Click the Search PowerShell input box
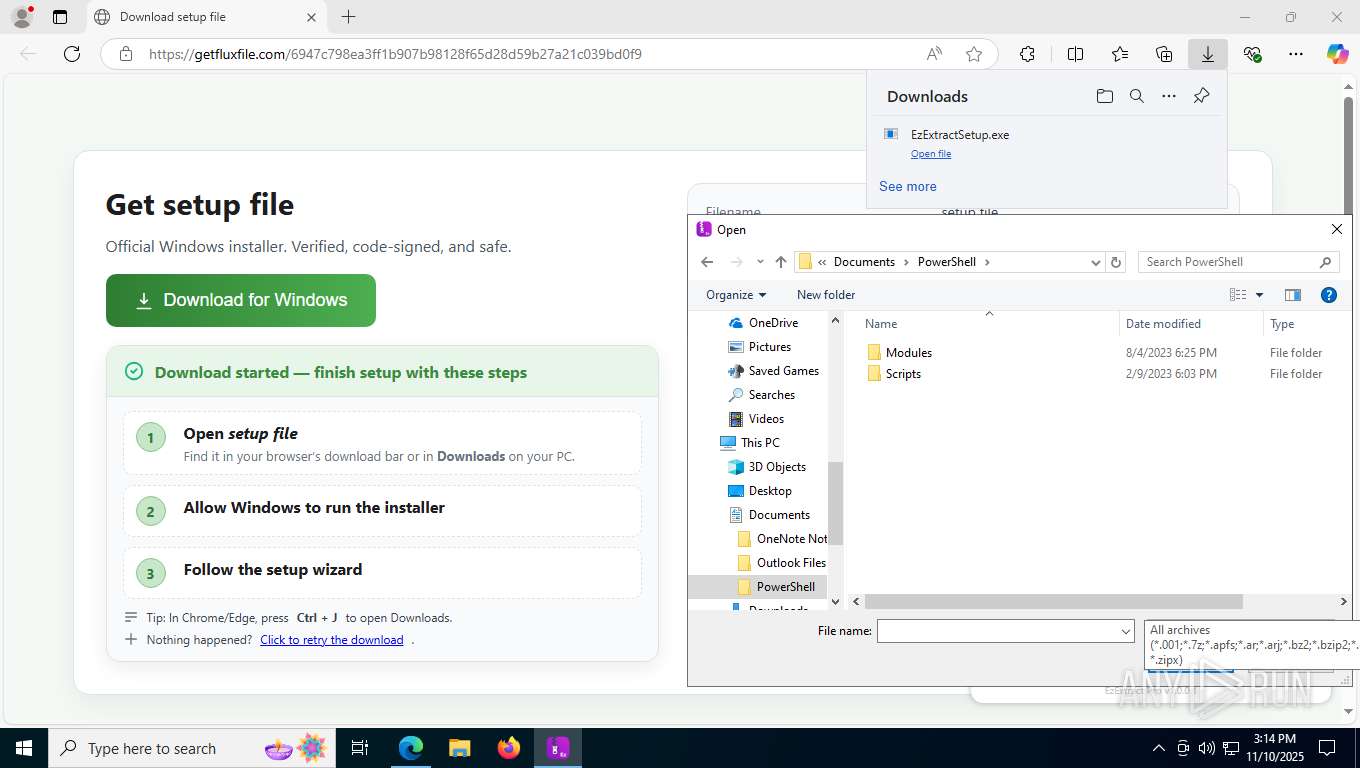 click(x=1238, y=262)
